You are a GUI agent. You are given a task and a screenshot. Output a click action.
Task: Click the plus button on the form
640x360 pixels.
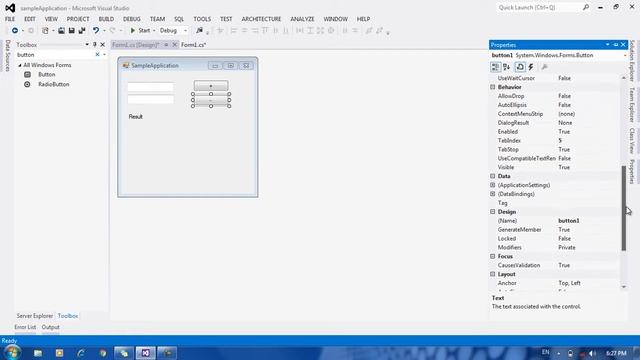211,86
